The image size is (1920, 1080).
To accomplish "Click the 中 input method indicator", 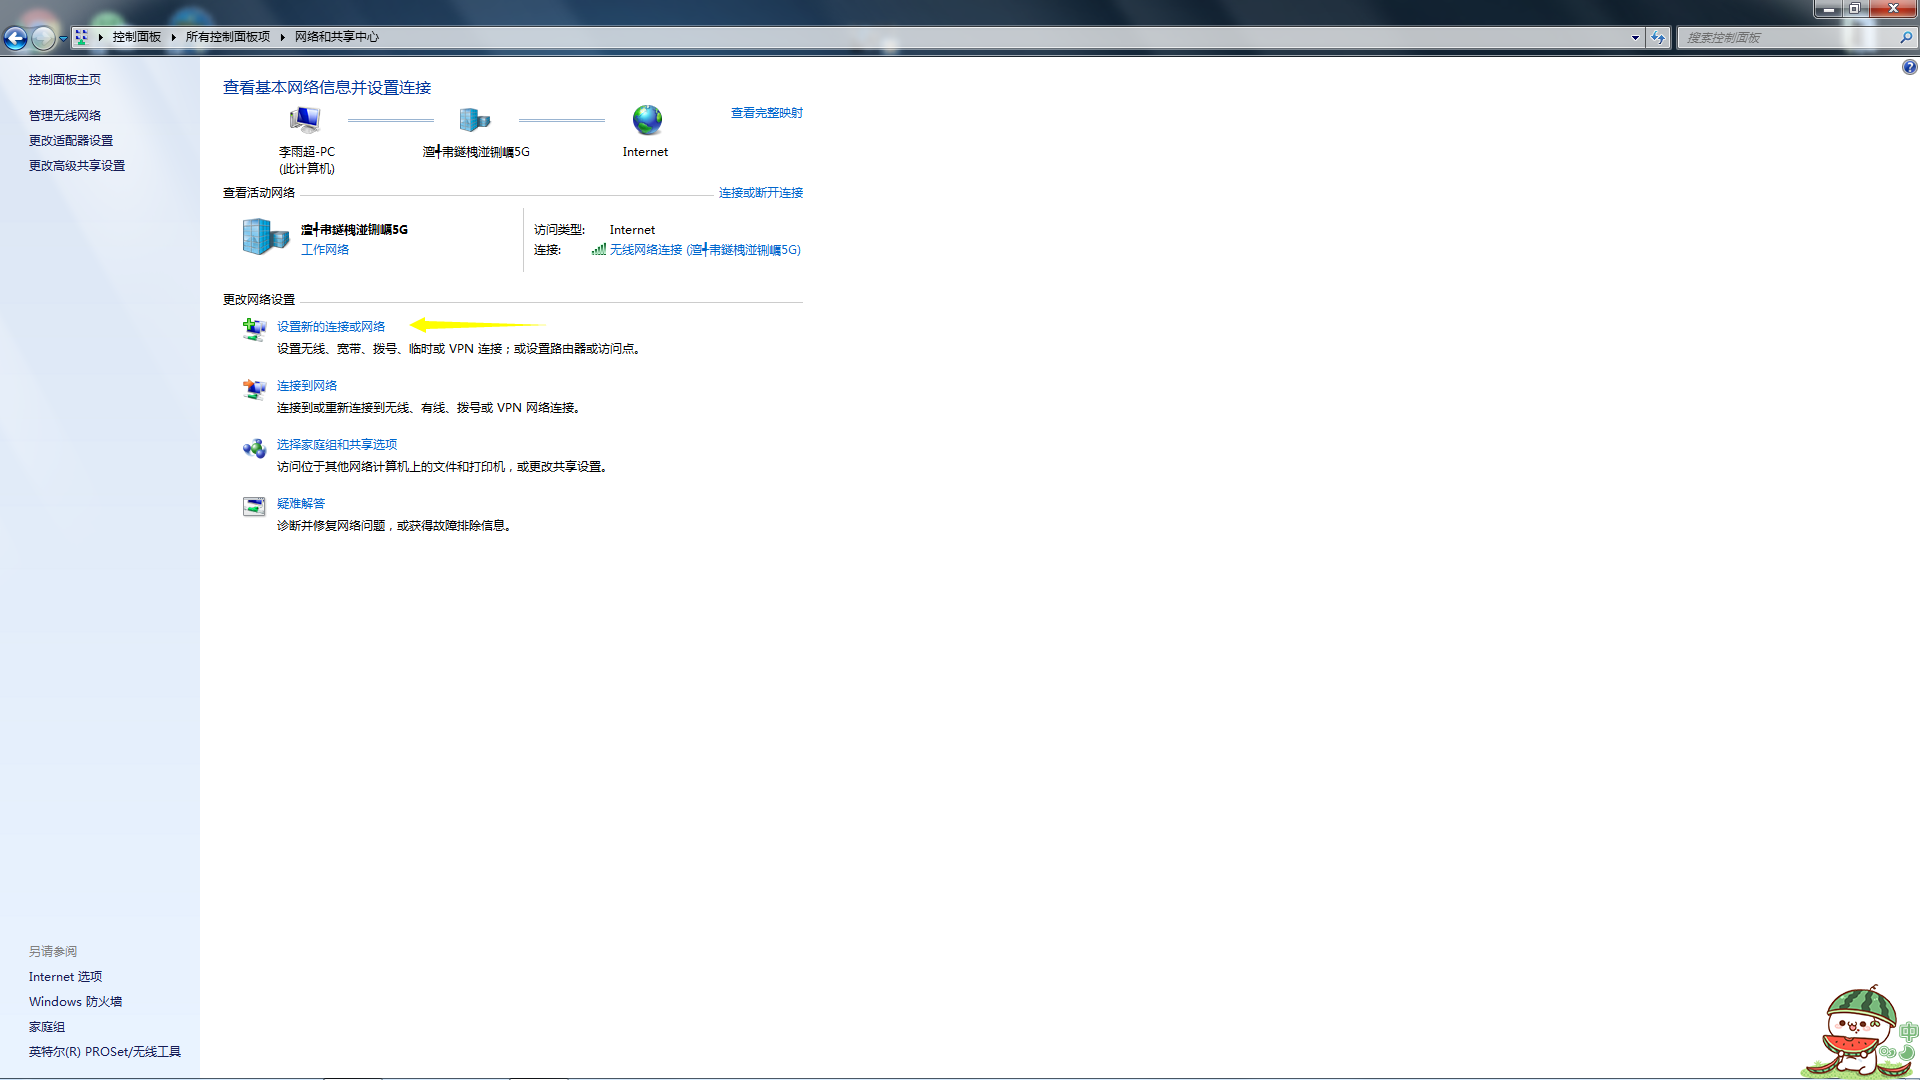I will point(1908,1032).
